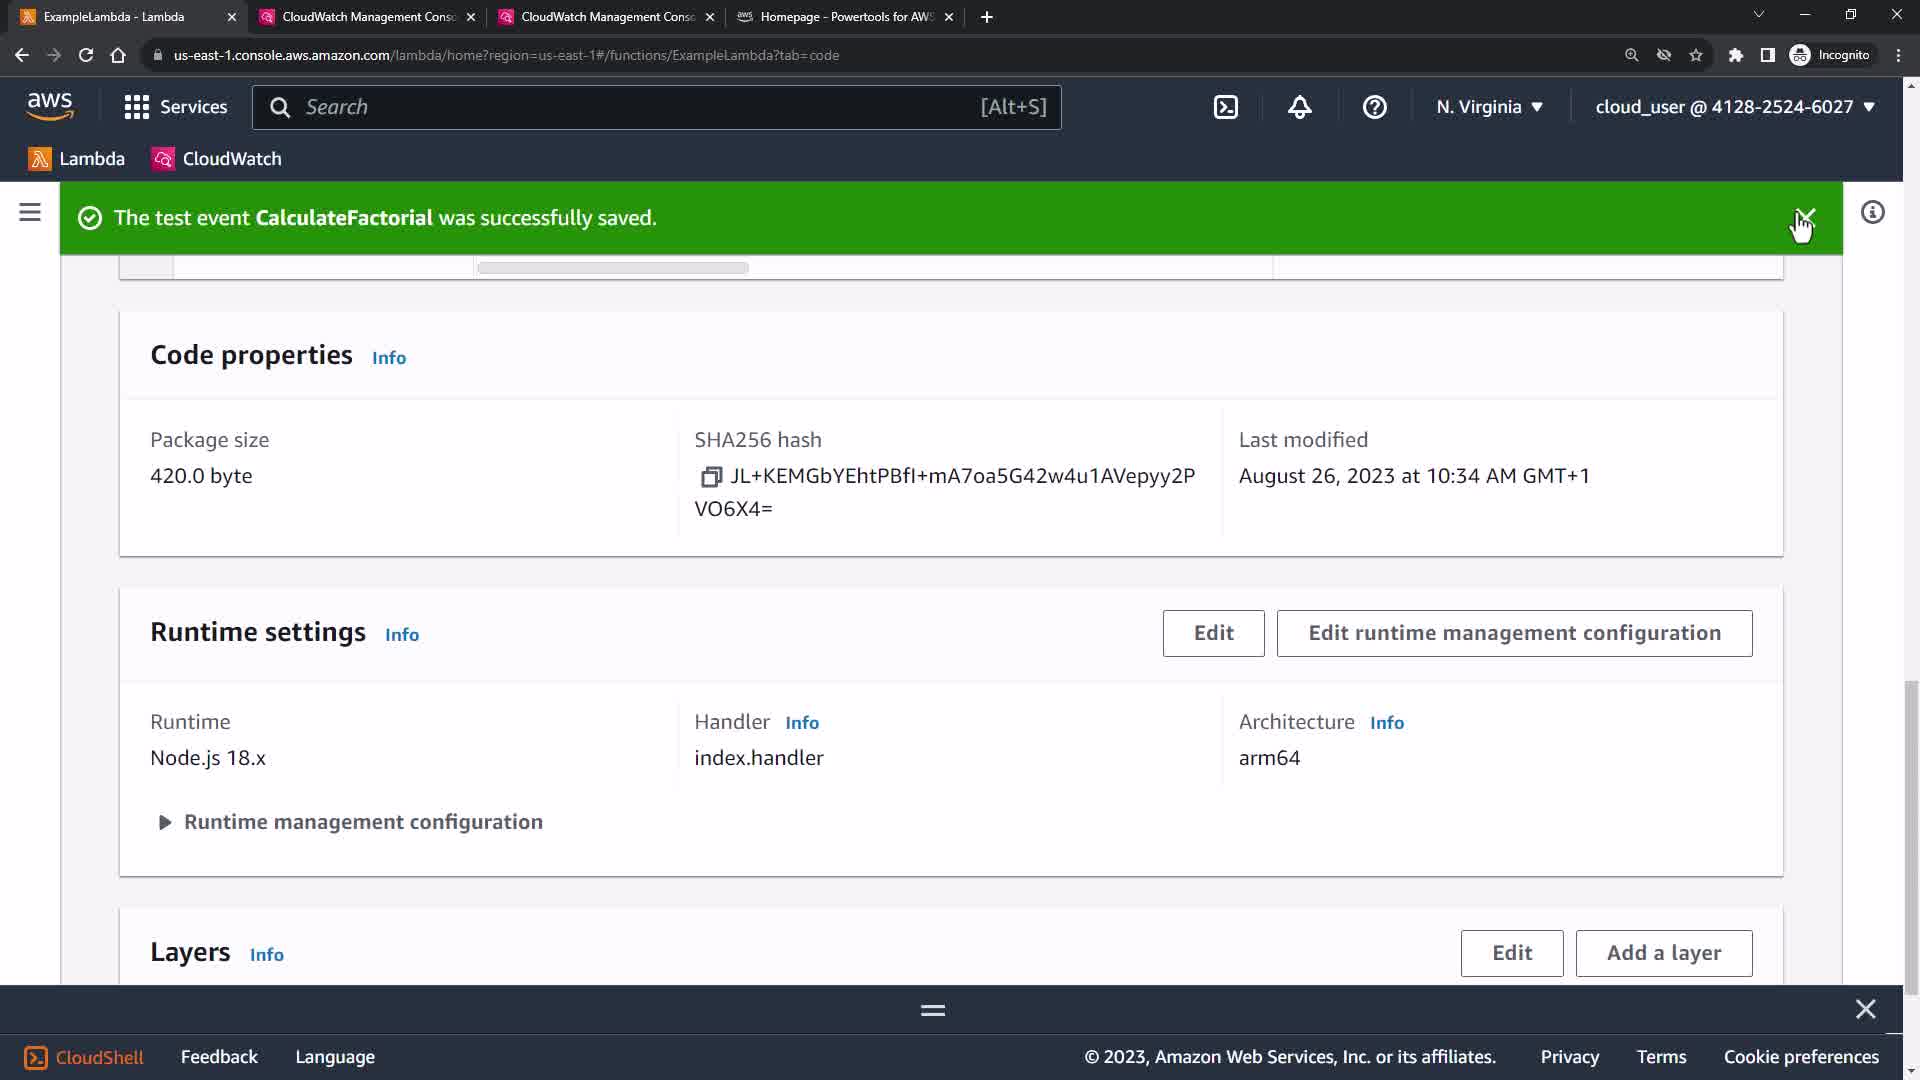Open the CloudShell terminal icon in header
The image size is (1920, 1080).
point(1226,107)
